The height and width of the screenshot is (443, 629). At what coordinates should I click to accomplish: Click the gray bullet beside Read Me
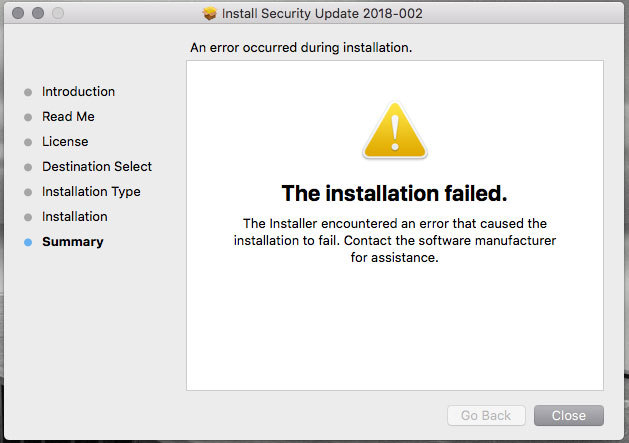click(x=28, y=117)
